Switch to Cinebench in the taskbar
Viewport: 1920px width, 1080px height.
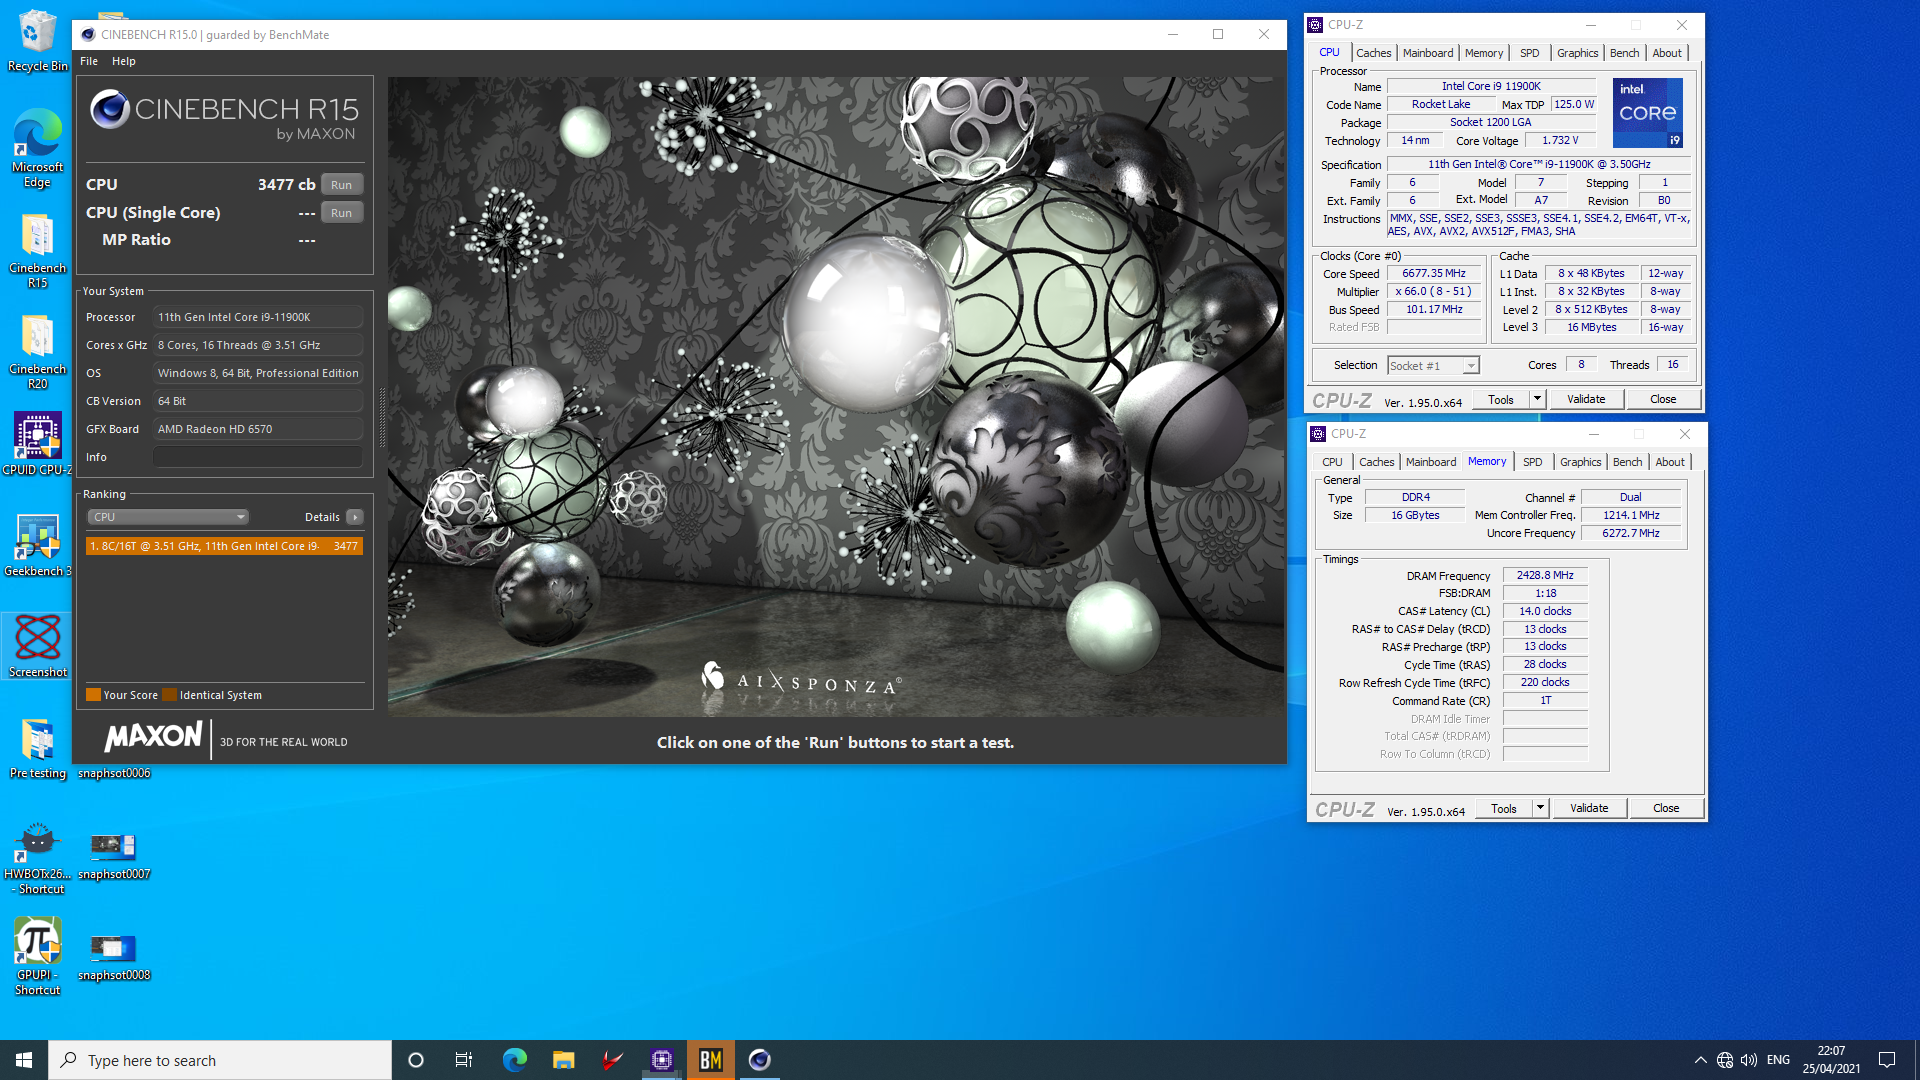pyautogui.click(x=760, y=1060)
